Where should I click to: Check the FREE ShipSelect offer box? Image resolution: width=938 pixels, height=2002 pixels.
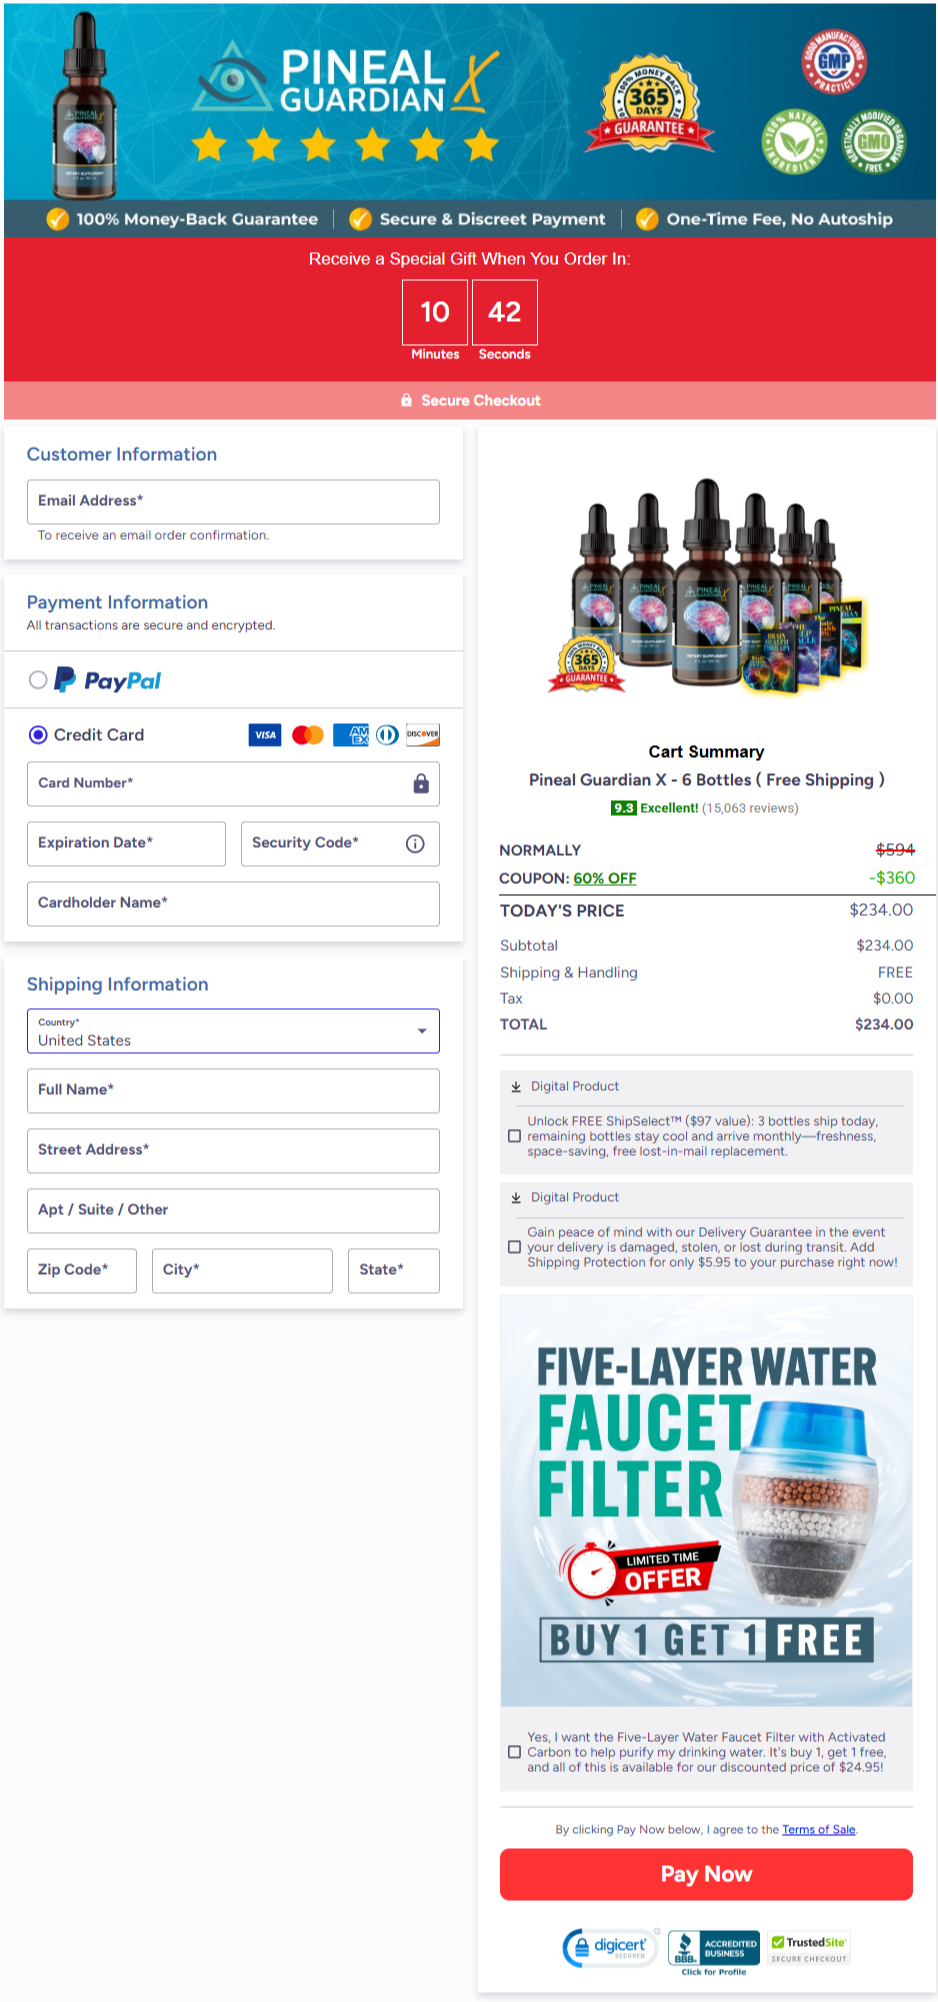click(x=514, y=1136)
